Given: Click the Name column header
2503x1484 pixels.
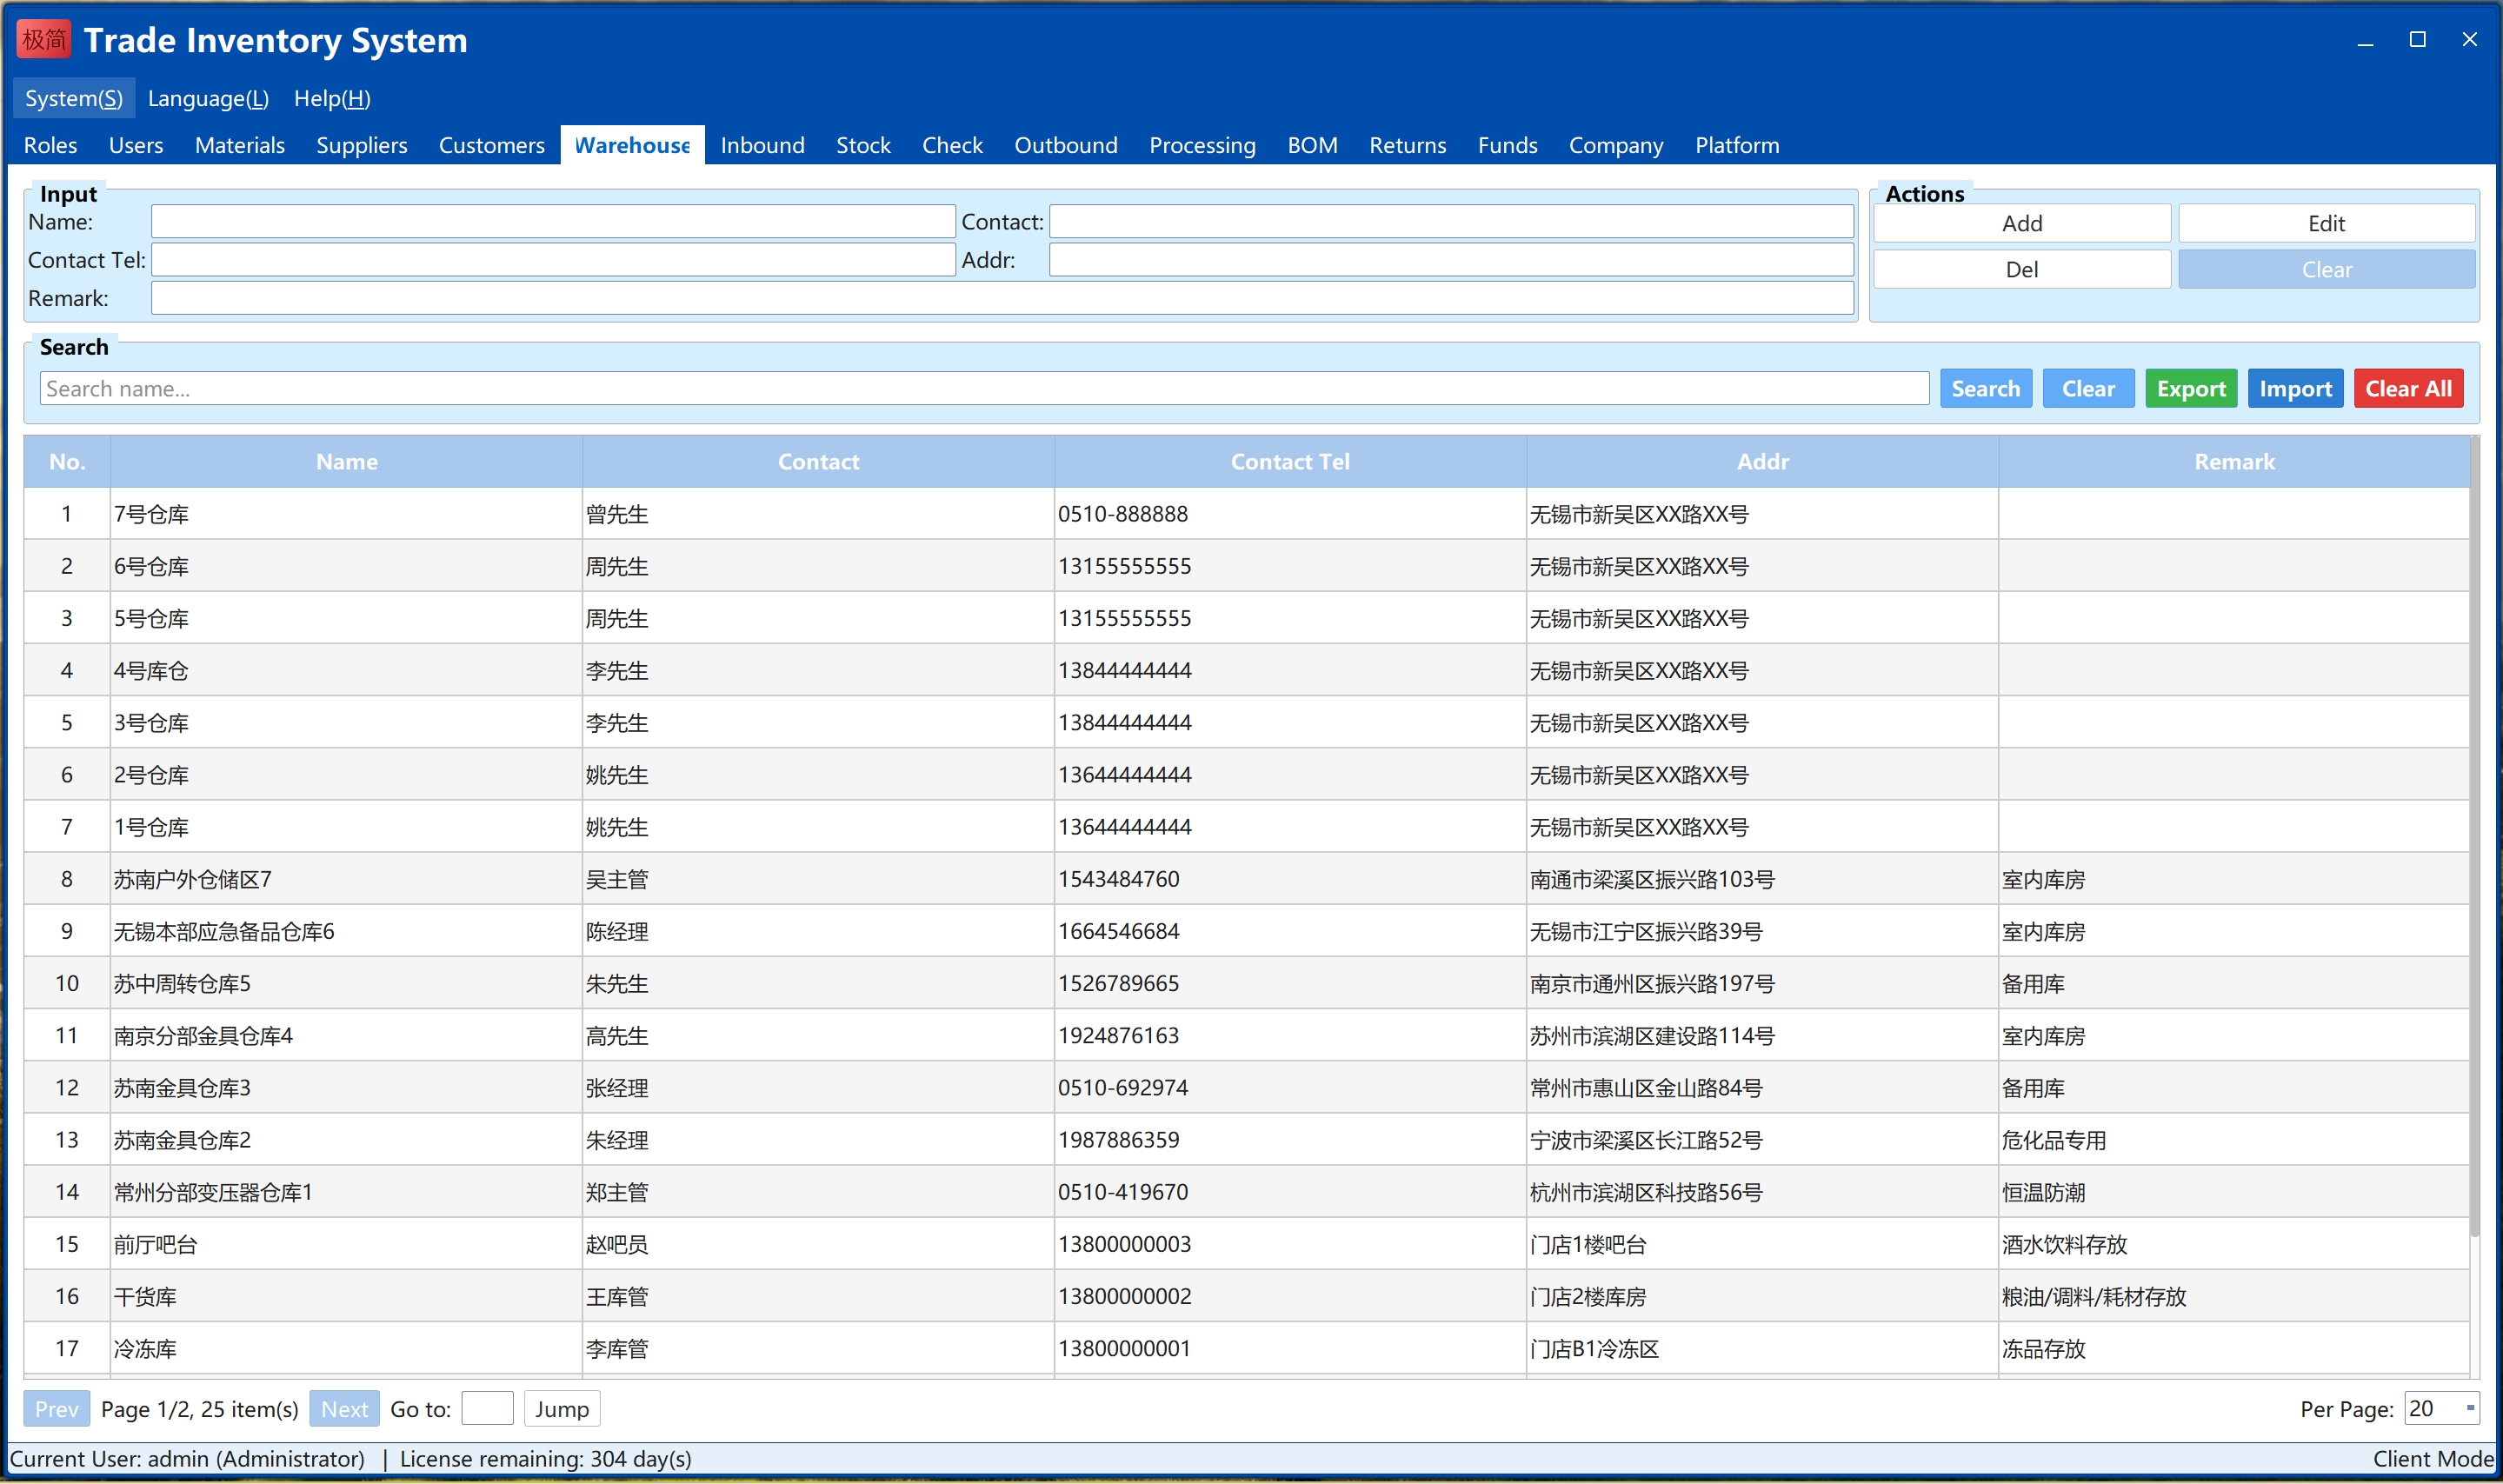Looking at the screenshot, I should [346, 461].
